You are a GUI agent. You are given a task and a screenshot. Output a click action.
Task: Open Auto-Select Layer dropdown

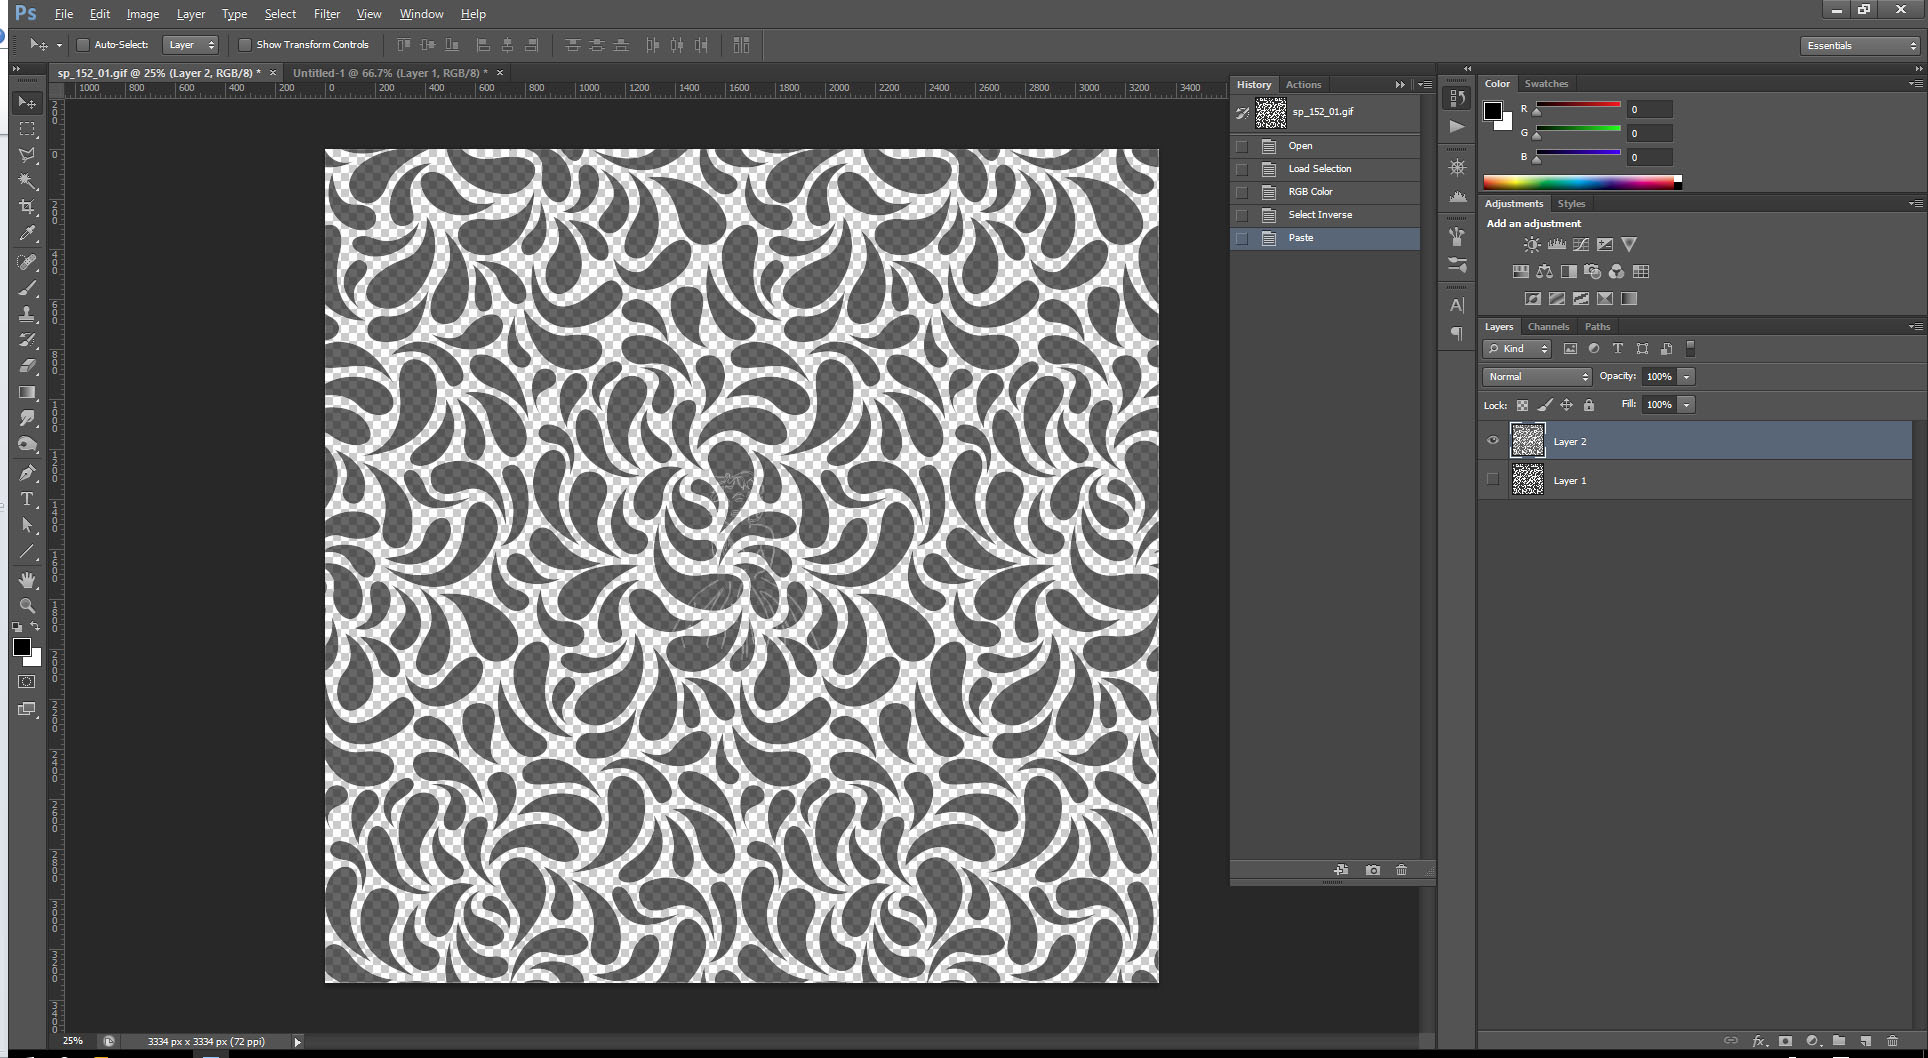(190, 45)
